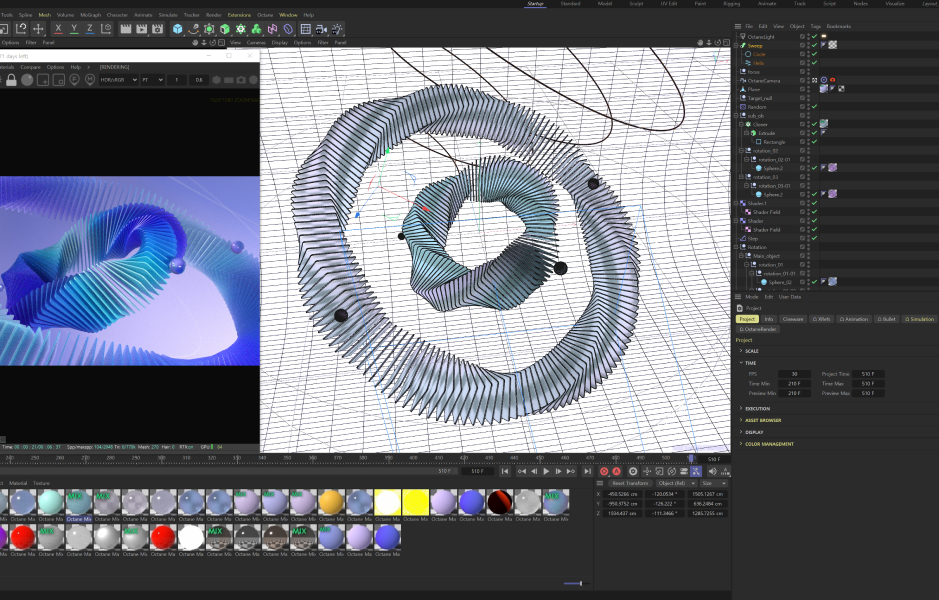Open the Cameras menu in the viewport
Image resolution: width=939 pixels, height=600 pixels.
click(x=256, y=43)
